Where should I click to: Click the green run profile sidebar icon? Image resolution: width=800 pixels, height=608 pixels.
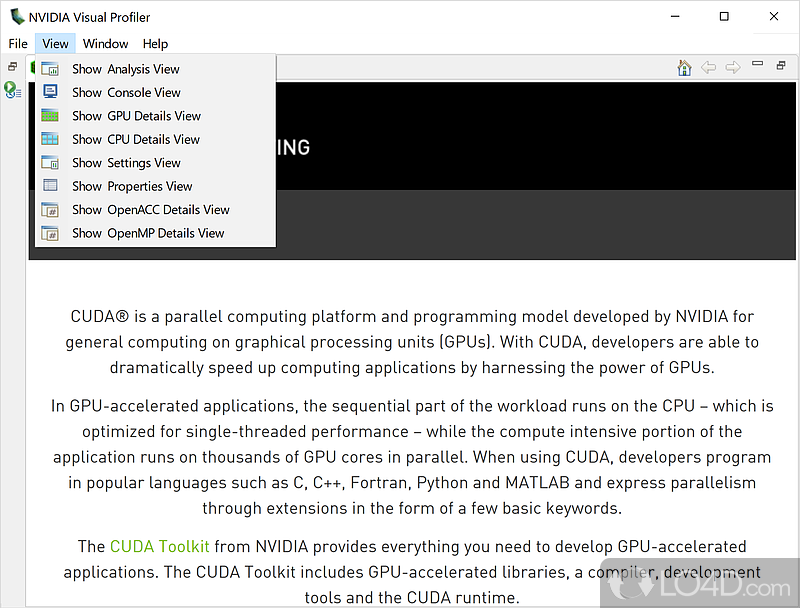12,90
